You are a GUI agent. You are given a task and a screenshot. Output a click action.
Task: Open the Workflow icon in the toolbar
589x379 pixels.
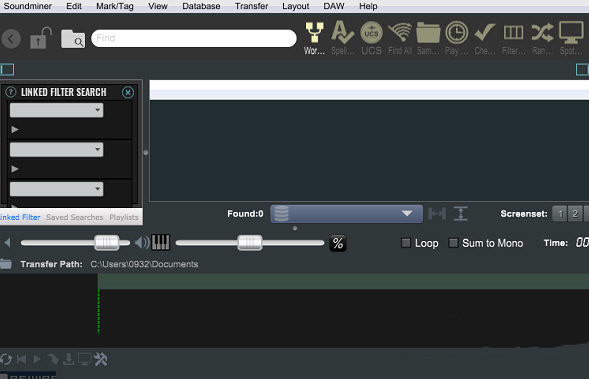314,38
